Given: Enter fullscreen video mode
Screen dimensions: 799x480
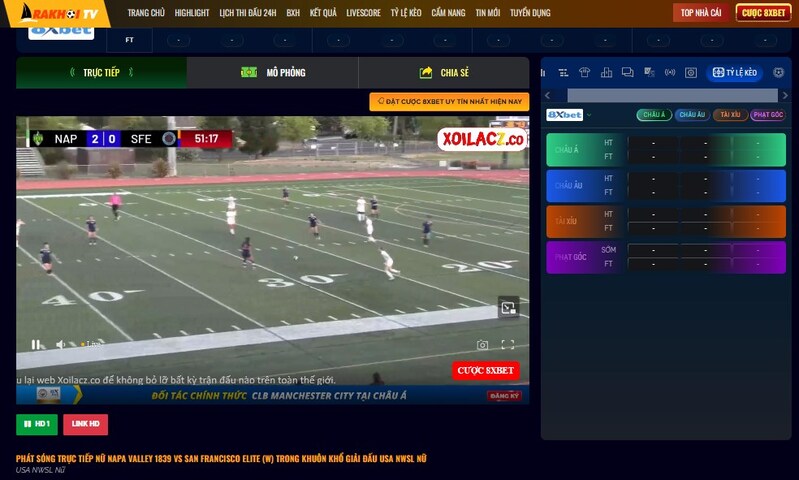Looking at the screenshot, I should (508, 344).
